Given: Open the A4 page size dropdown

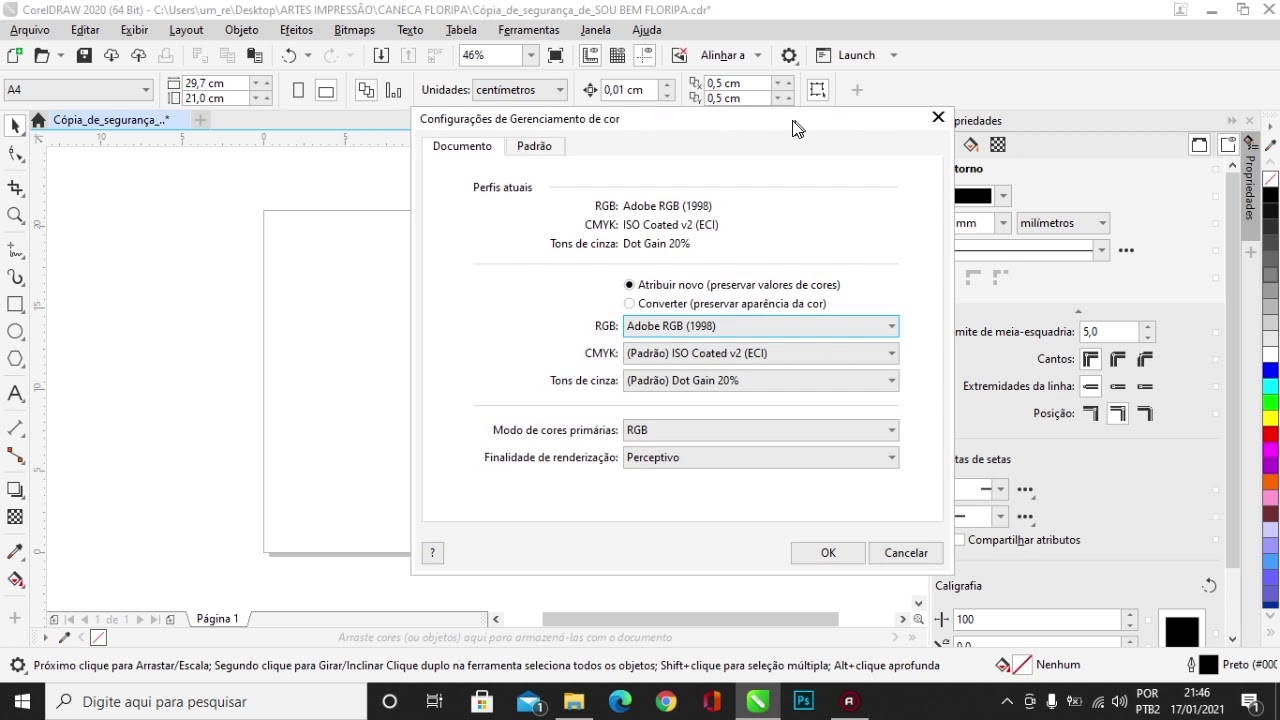Looking at the screenshot, I should [79, 90].
